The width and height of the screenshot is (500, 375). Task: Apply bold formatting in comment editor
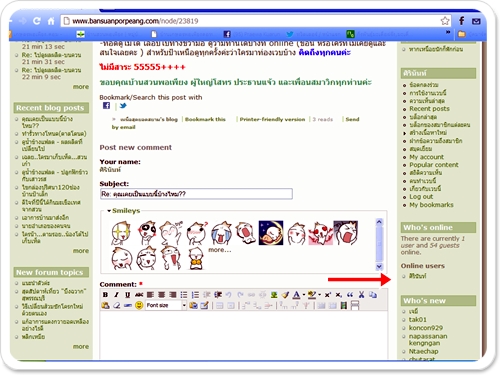tap(105, 295)
